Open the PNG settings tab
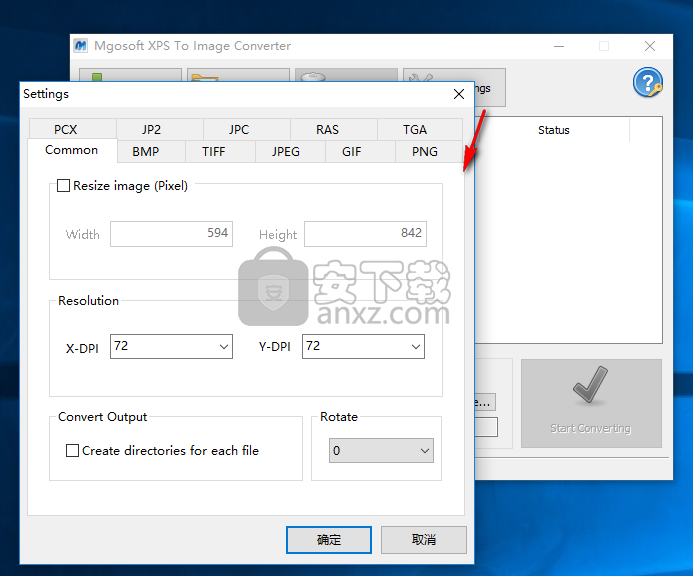The image size is (693, 576). pyautogui.click(x=429, y=152)
